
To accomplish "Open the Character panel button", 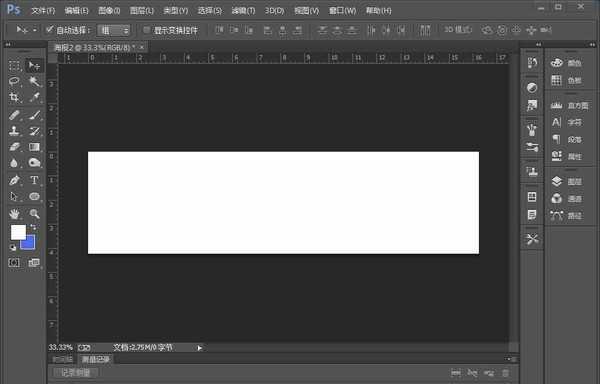I will point(566,122).
